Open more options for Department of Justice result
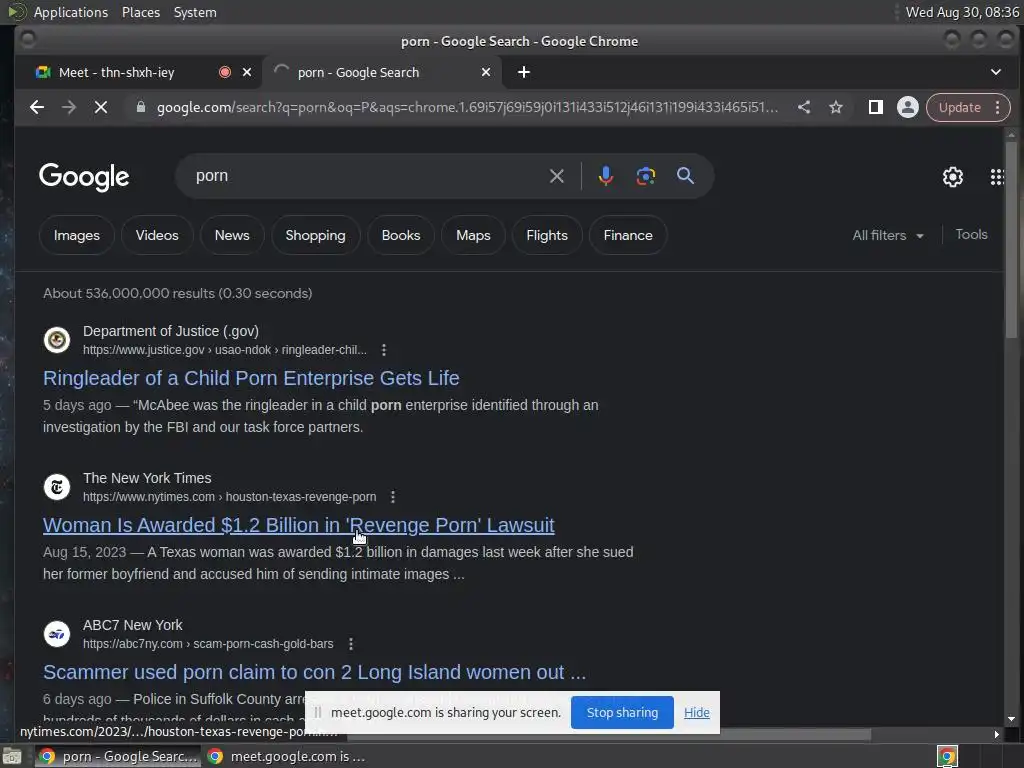 click(x=384, y=350)
